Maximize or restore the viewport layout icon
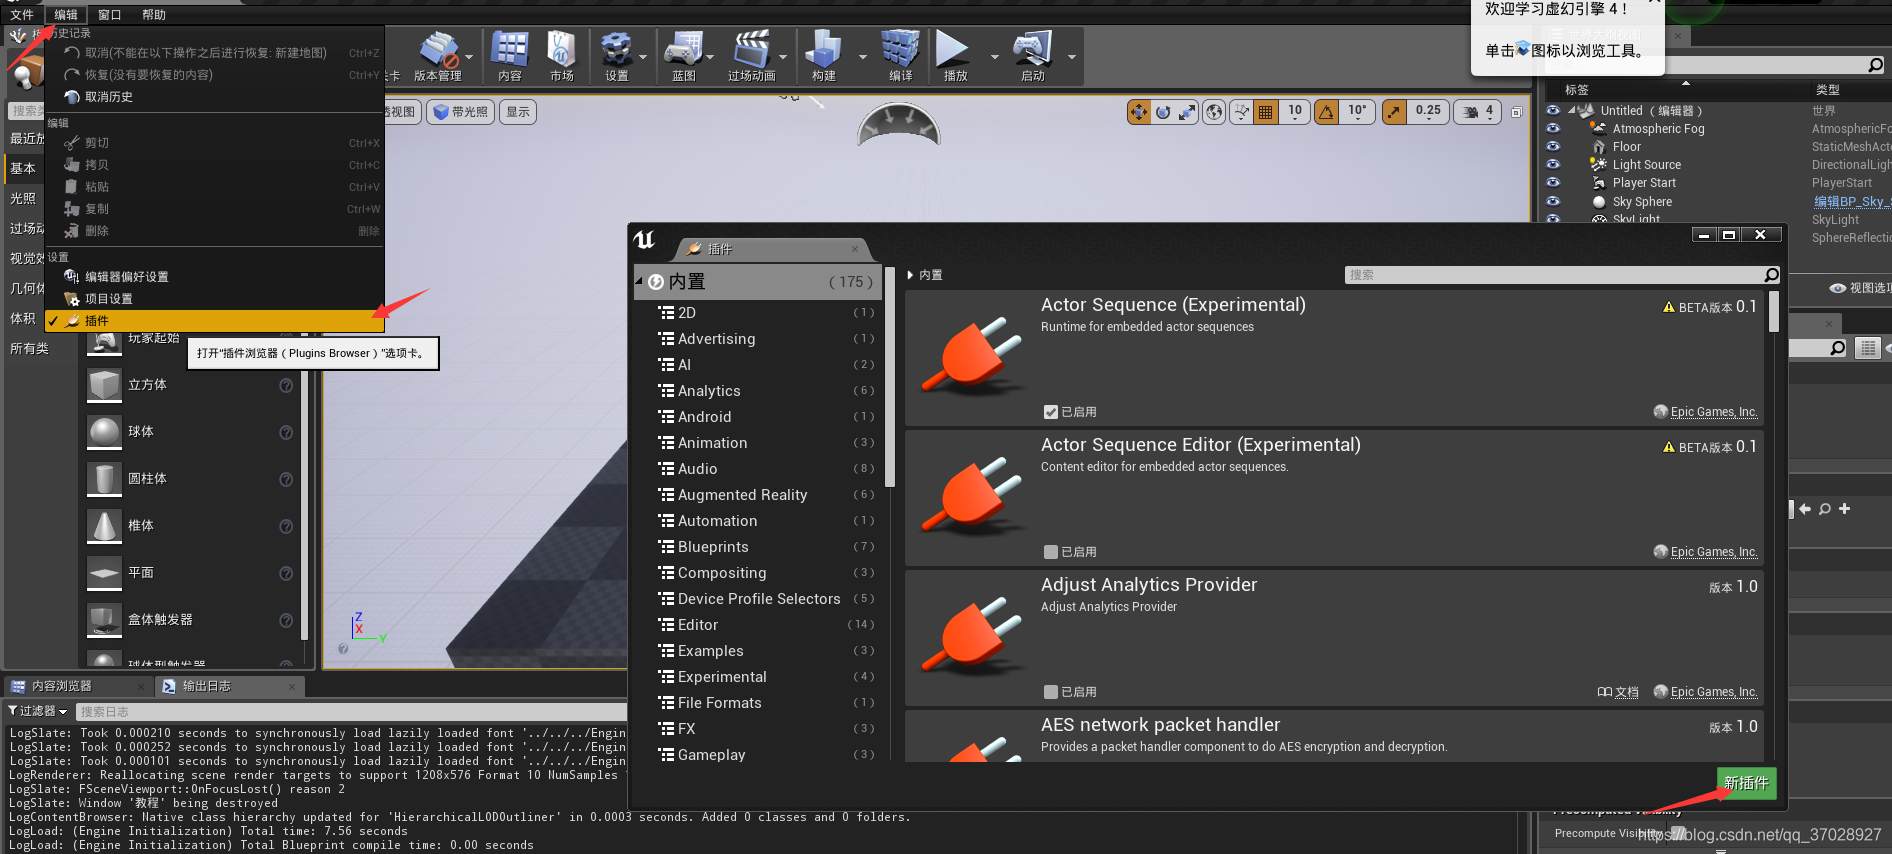The height and width of the screenshot is (854, 1892). coord(1517,112)
